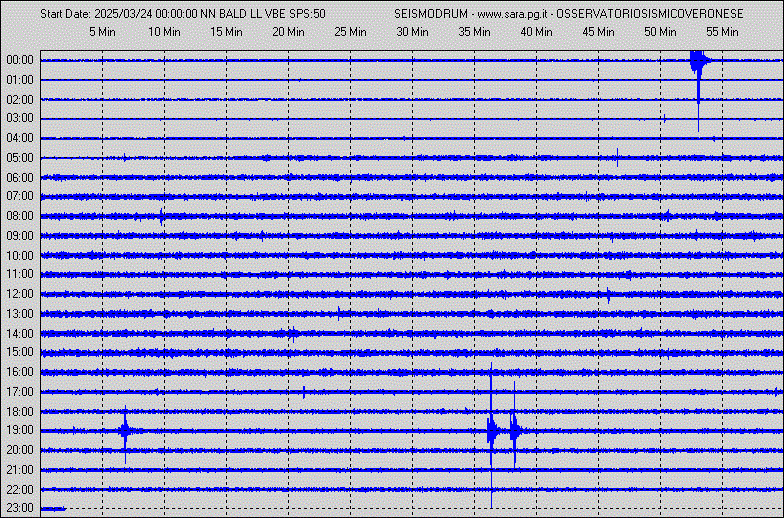Select the 25 Min axis label

coord(350,32)
